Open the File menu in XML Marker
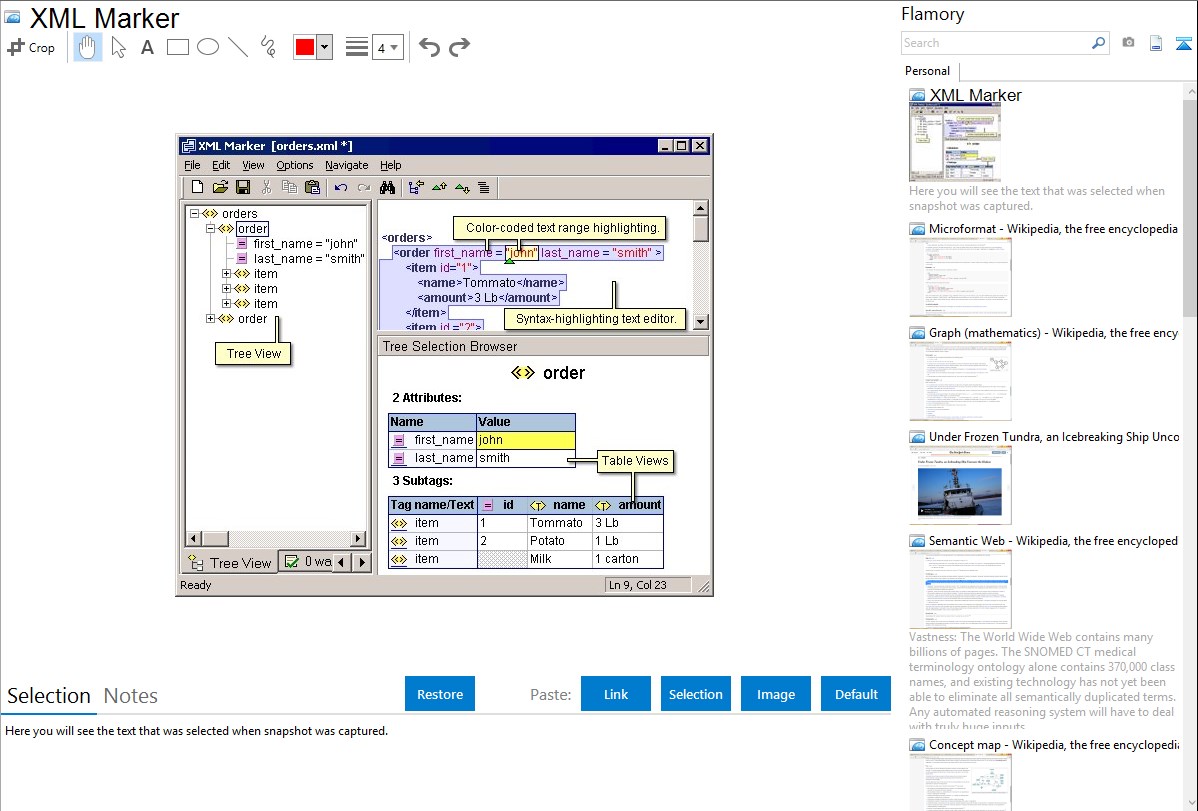Image resolution: width=1198 pixels, height=811 pixels. point(192,165)
